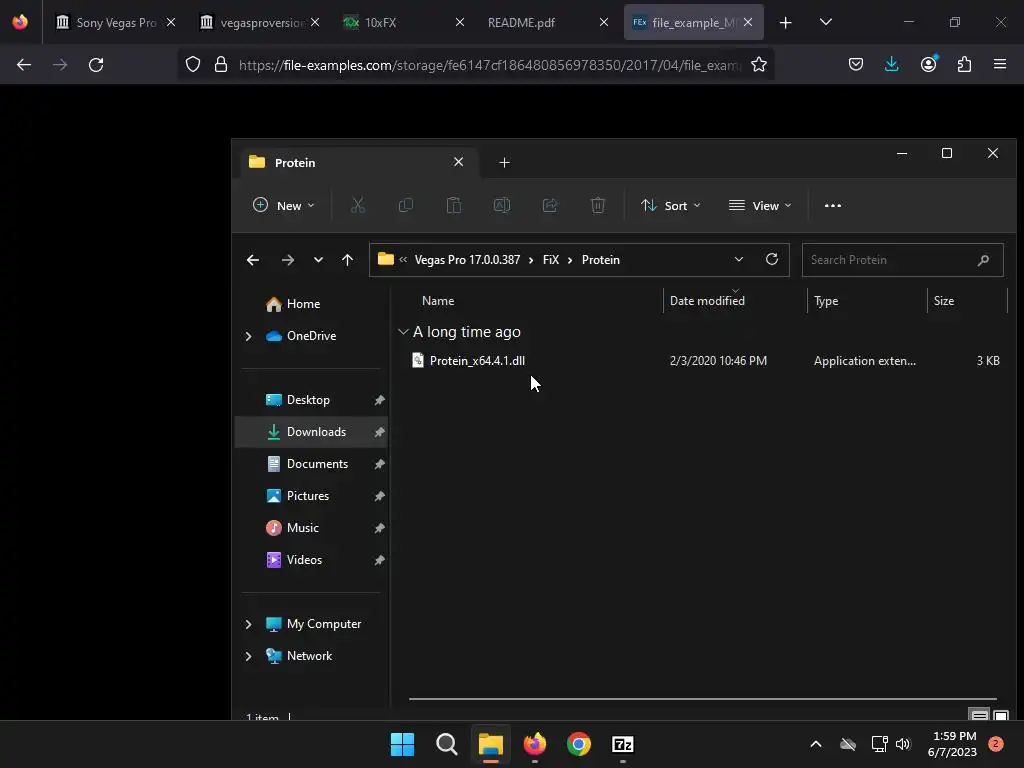Add a new File Explorer tab
Screen dimensions: 1024x768
point(504,163)
